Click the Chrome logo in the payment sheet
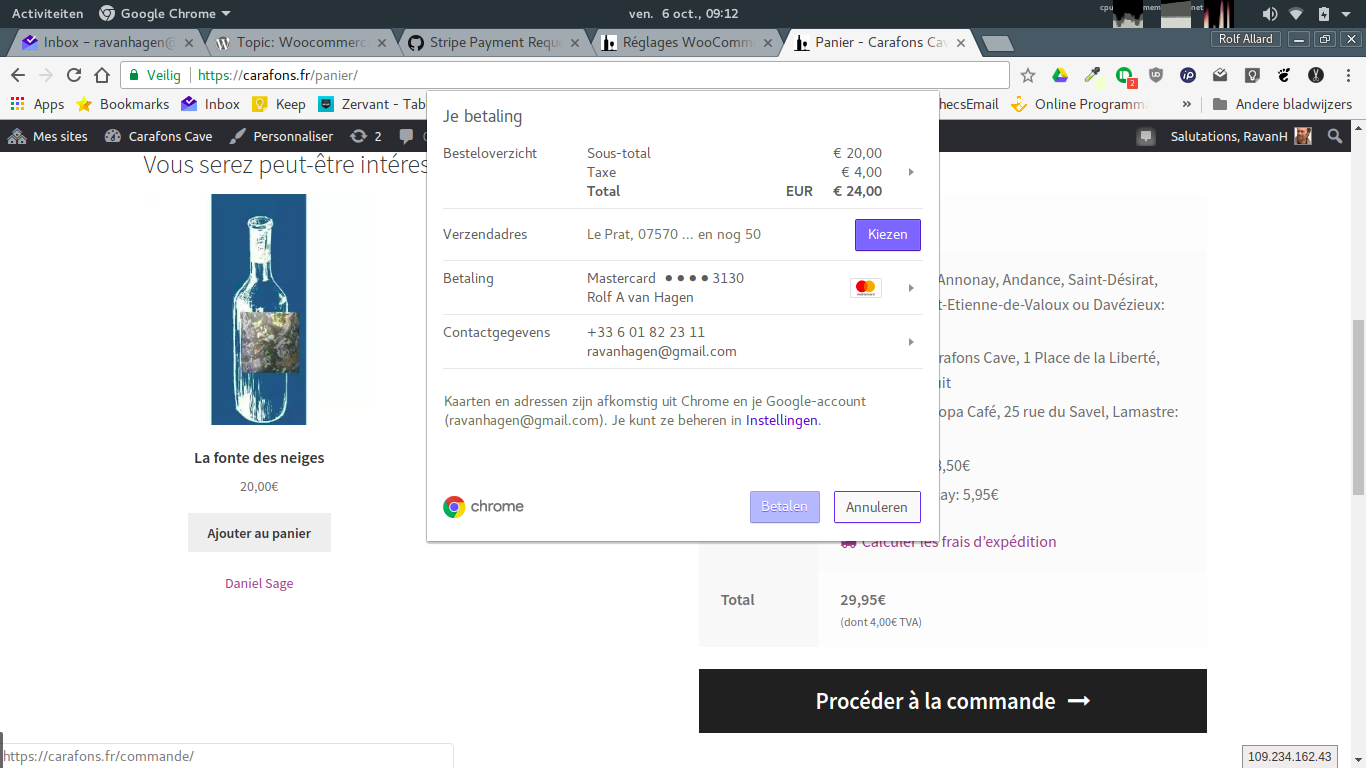Viewport: 1366px width, 768px height. [455, 507]
